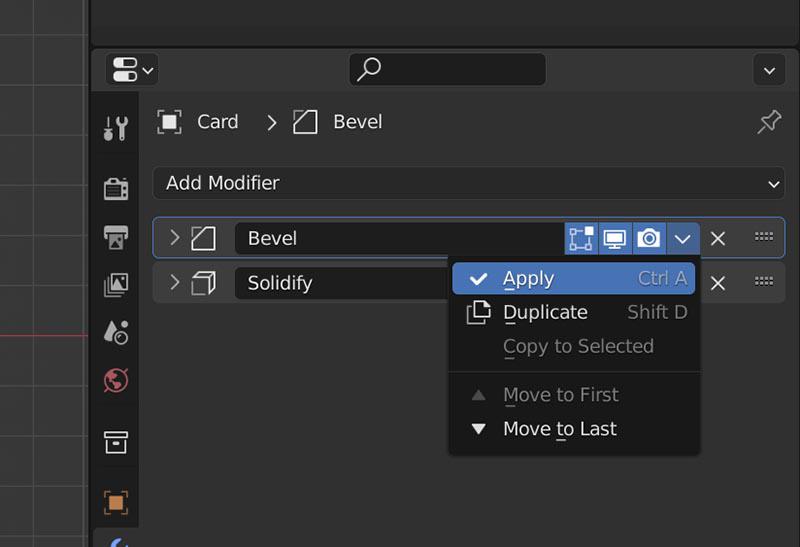Open the Render properties tab
This screenshot has width=800, height=547.
(116, 188)
